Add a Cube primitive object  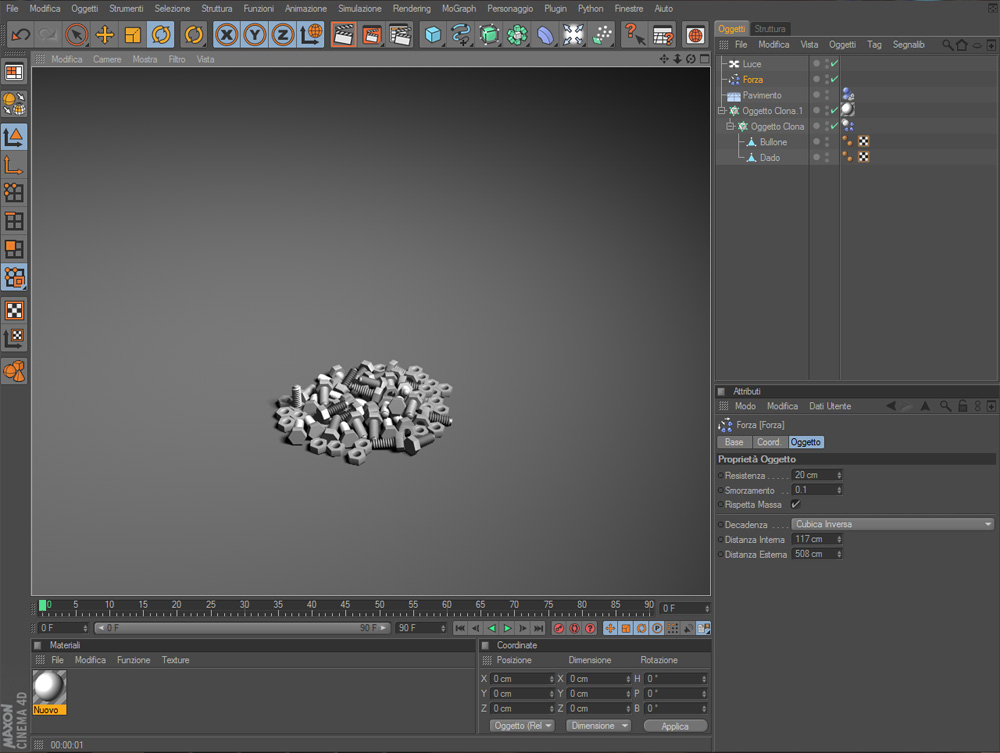pos(432,35)
